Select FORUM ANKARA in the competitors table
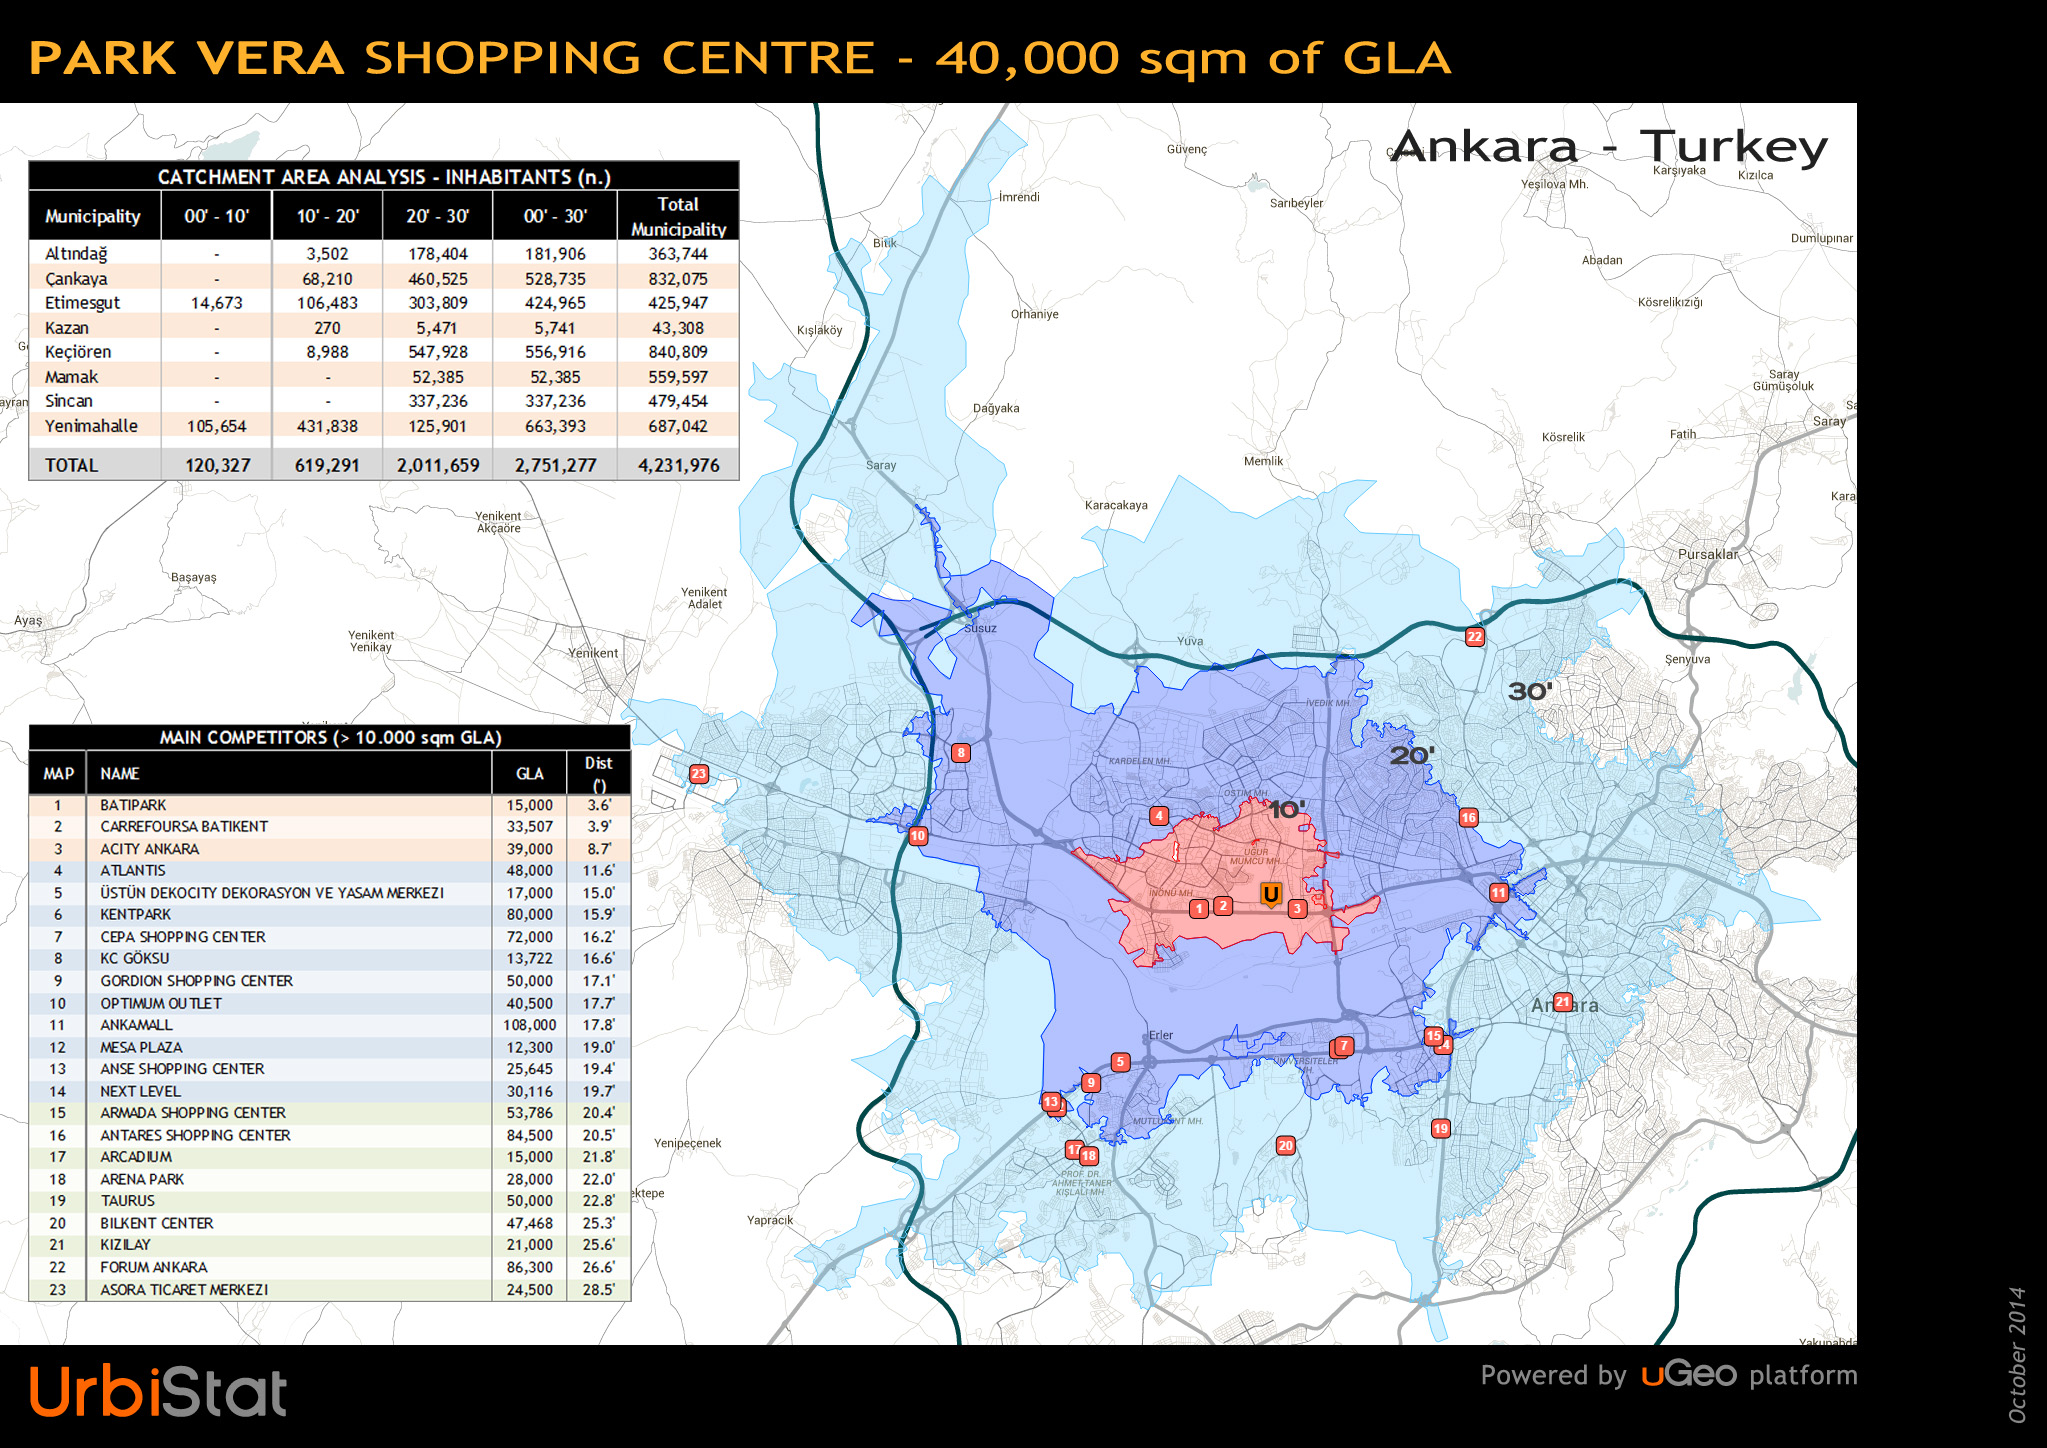This screenshot has height=1448, width=2047. click(154, 1267)
